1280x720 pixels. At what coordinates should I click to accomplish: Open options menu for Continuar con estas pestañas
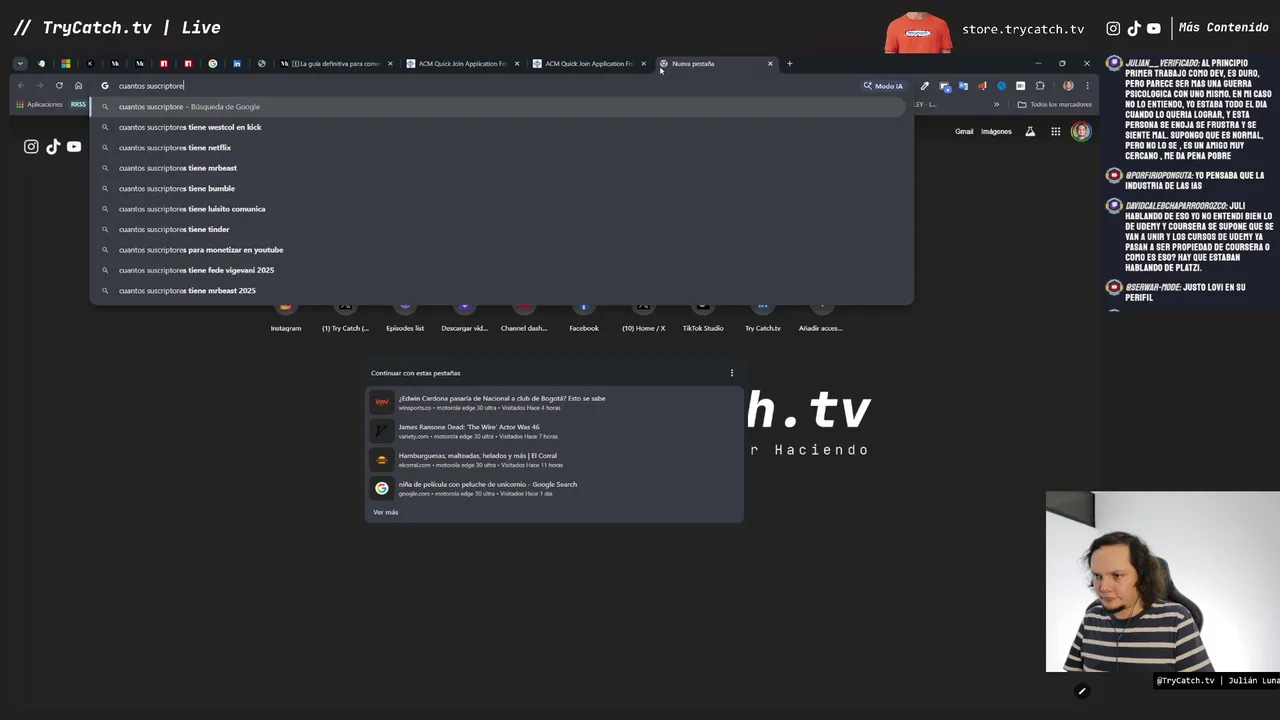(x=731, y=373)
